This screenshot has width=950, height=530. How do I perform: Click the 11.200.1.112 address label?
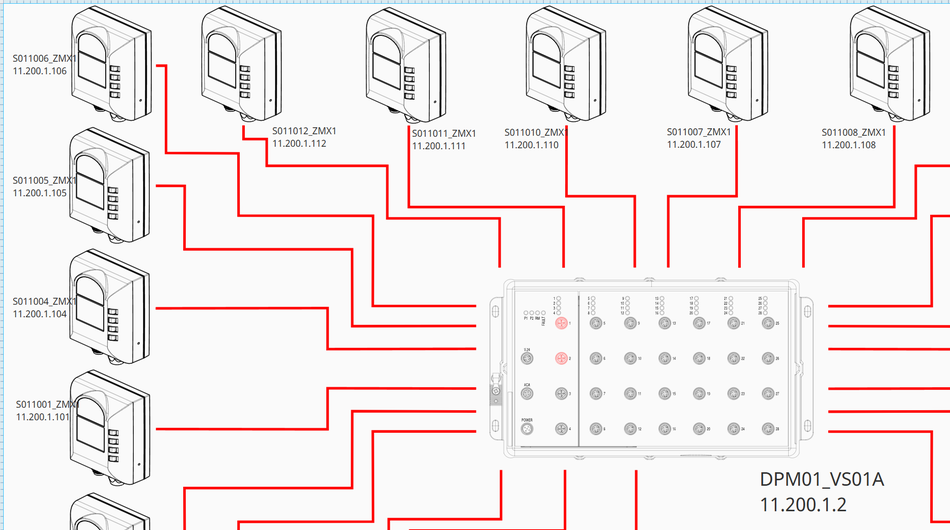click(x=299, y=144)
